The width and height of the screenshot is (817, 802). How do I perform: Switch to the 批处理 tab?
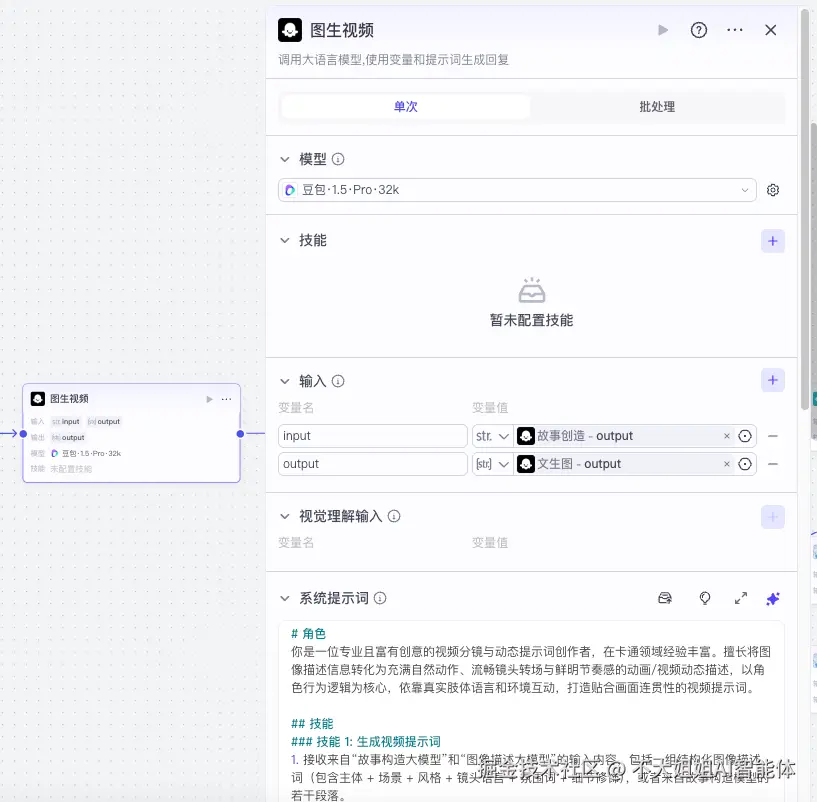click(x=656, y=106)
